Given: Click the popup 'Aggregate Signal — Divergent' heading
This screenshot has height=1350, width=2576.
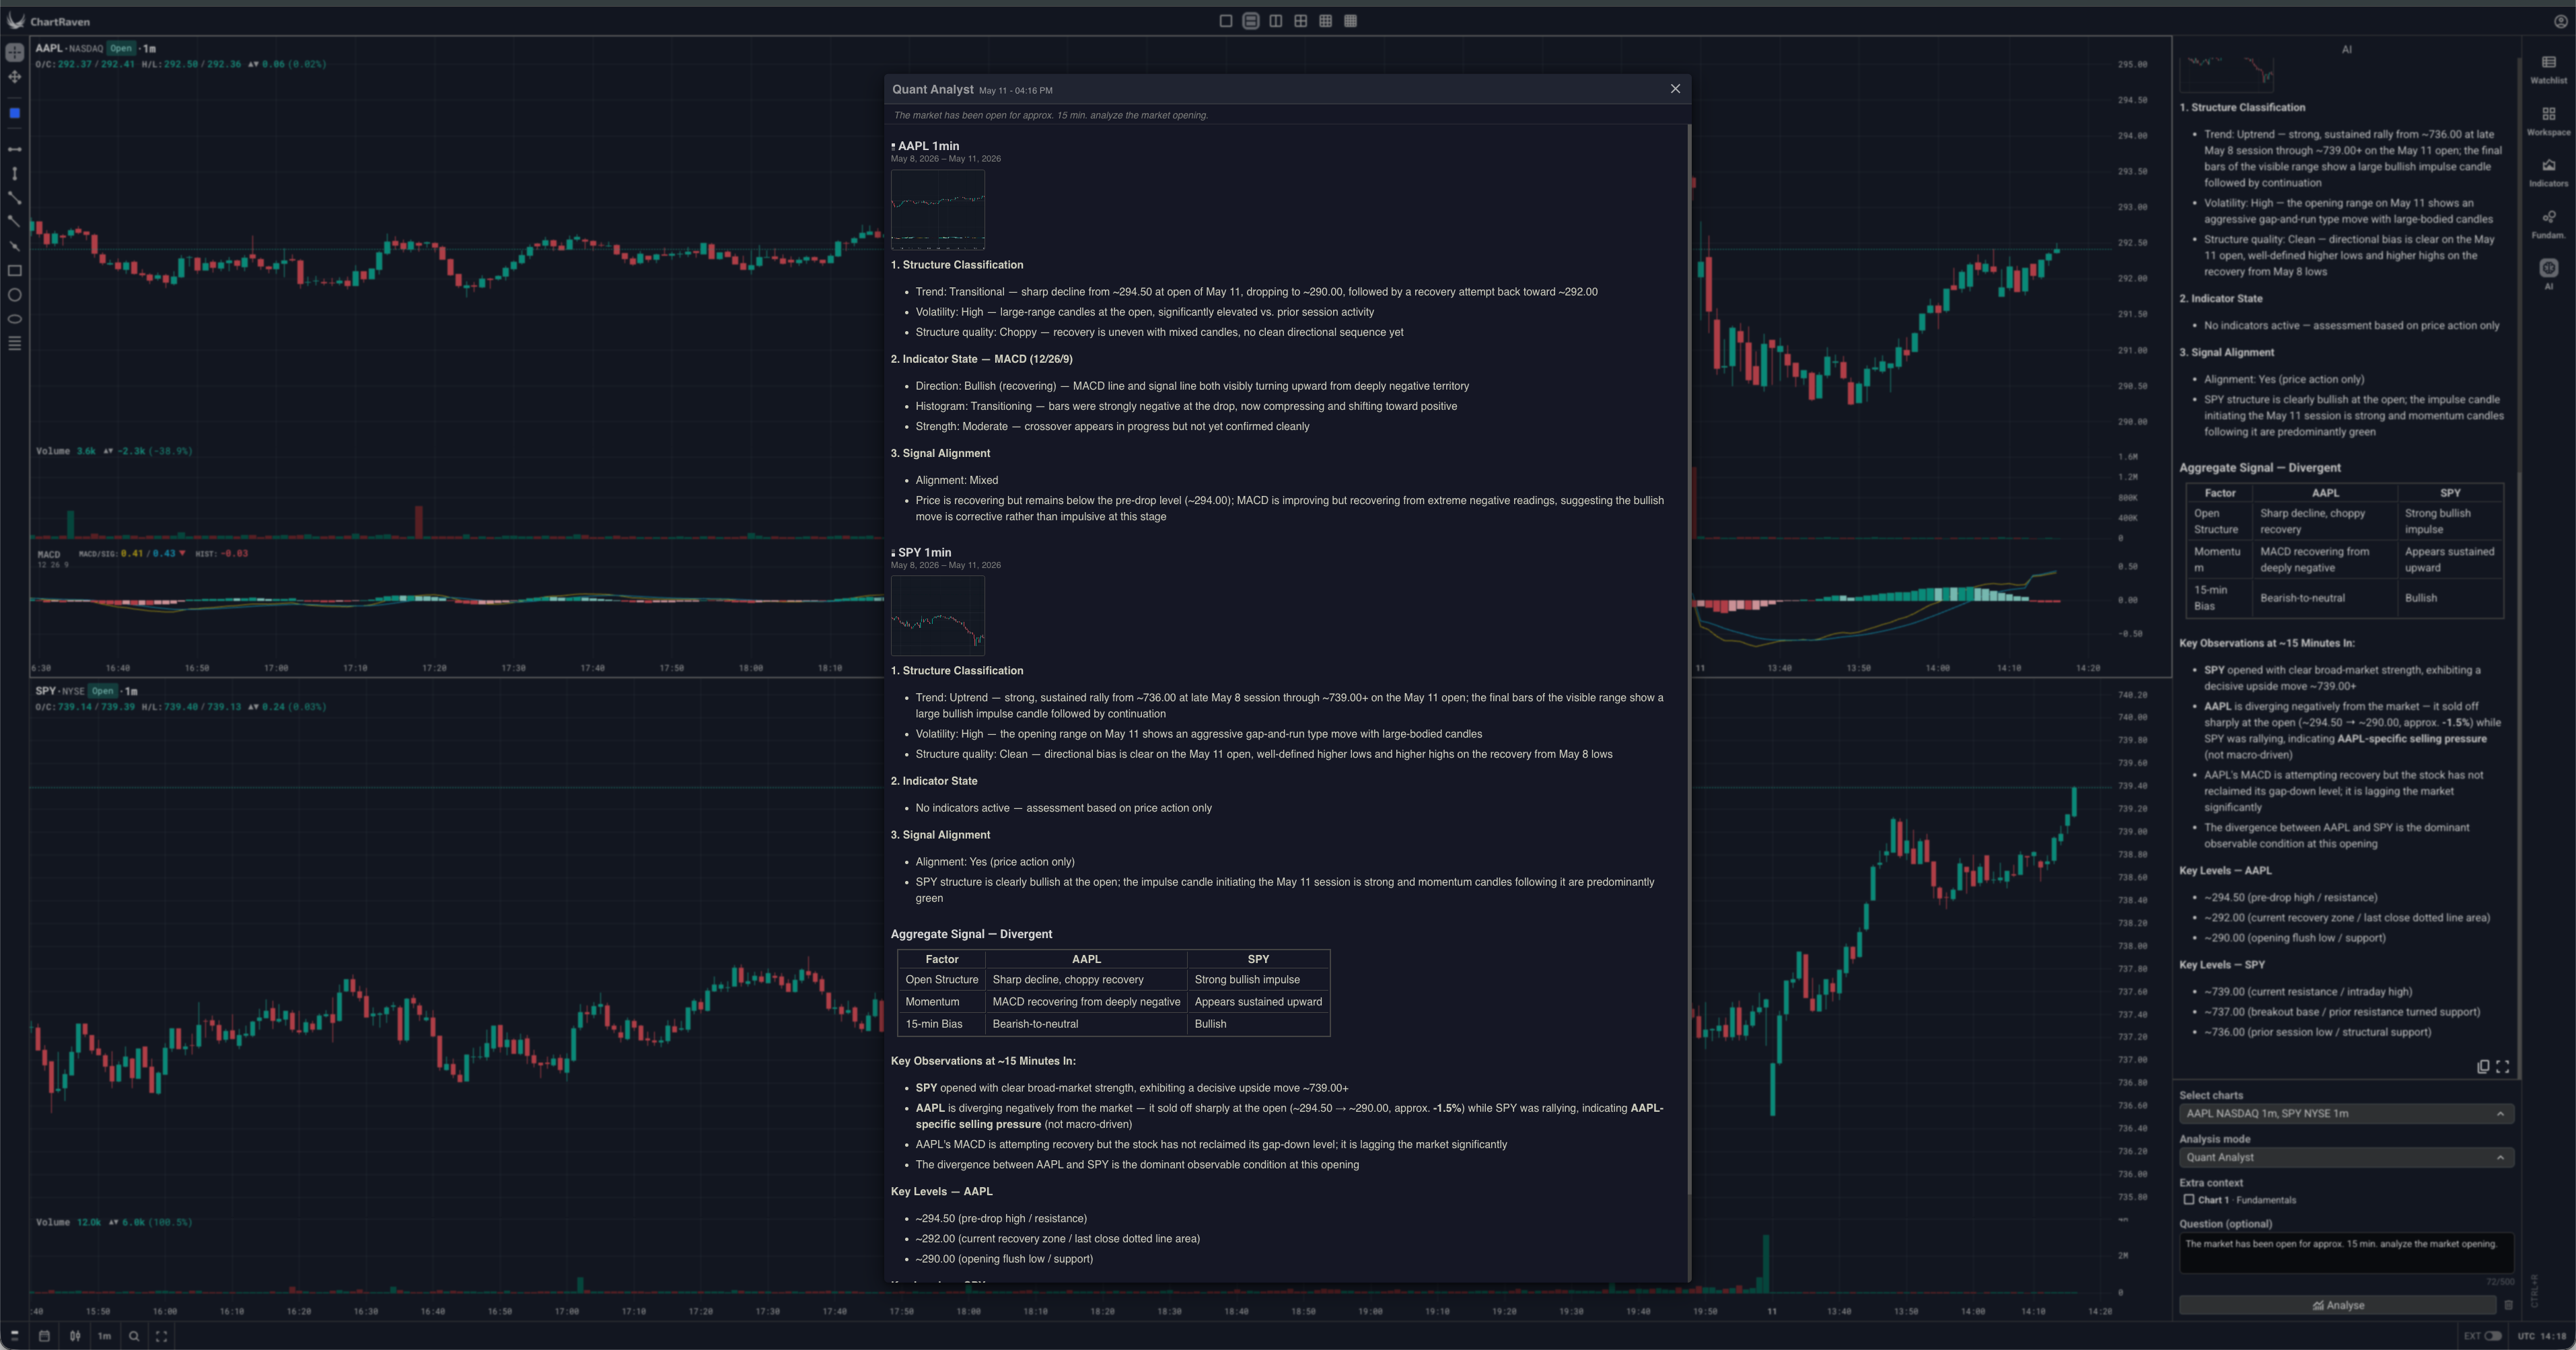Looking at the screenshot, I should pos(971,934).
